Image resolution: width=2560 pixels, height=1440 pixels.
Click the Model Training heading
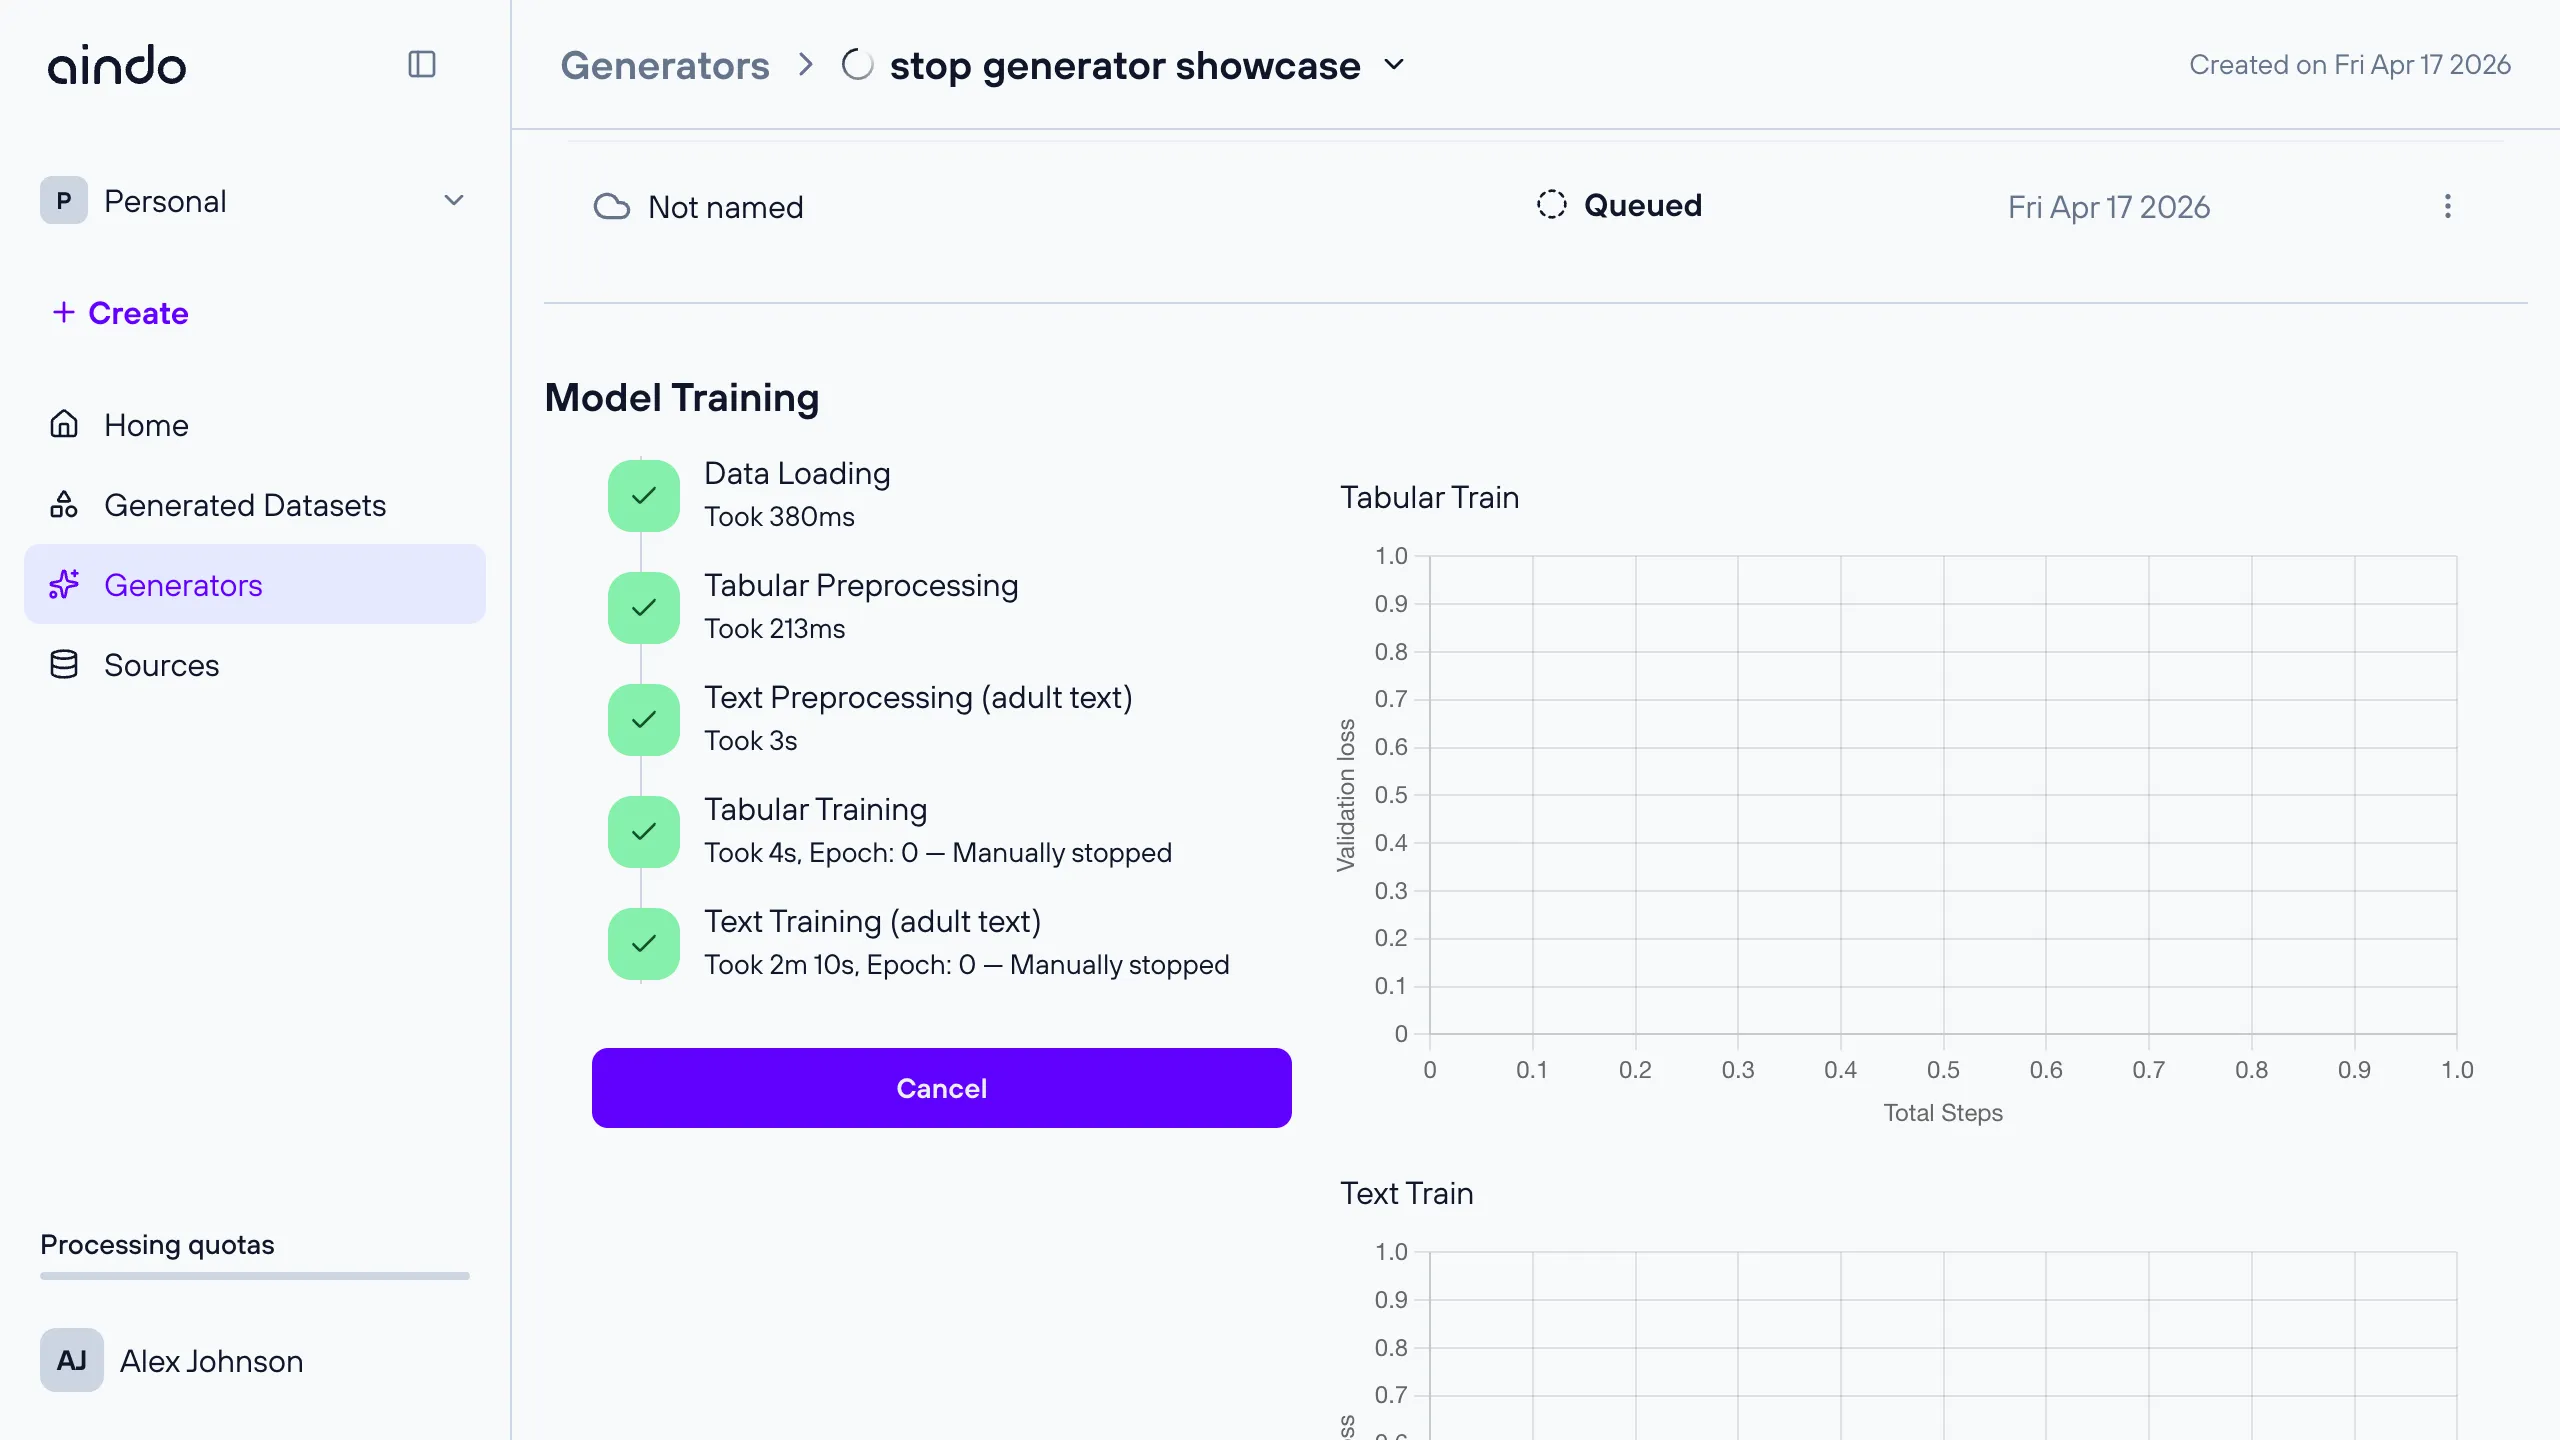coord(682,398)
